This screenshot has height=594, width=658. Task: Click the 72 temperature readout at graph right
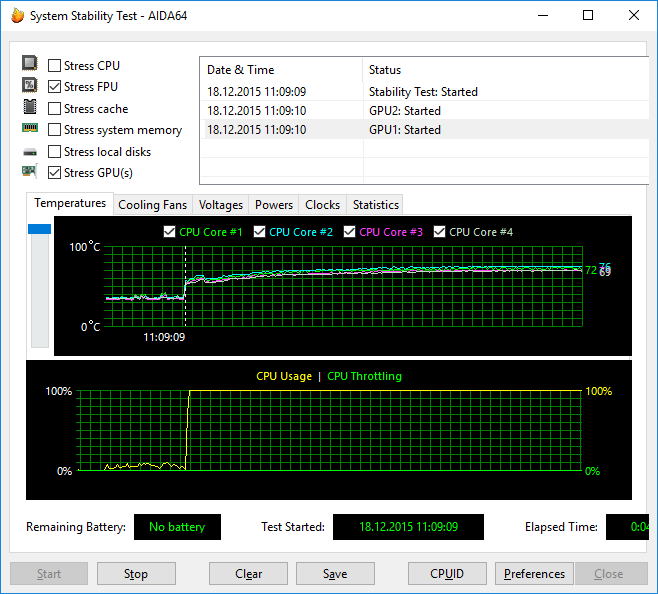point(591,270)
